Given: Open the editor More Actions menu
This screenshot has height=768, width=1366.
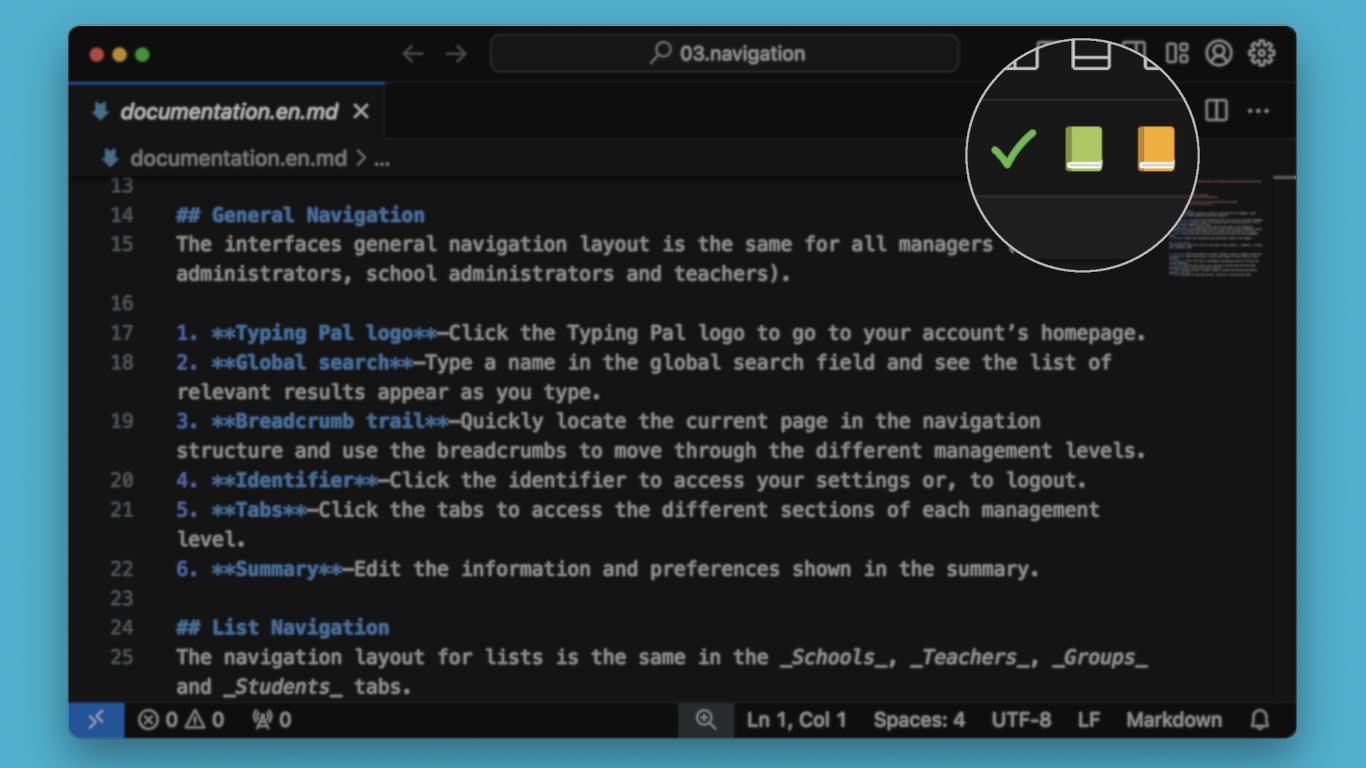Looking at the screenshot, I should (x=1259, y=111).
